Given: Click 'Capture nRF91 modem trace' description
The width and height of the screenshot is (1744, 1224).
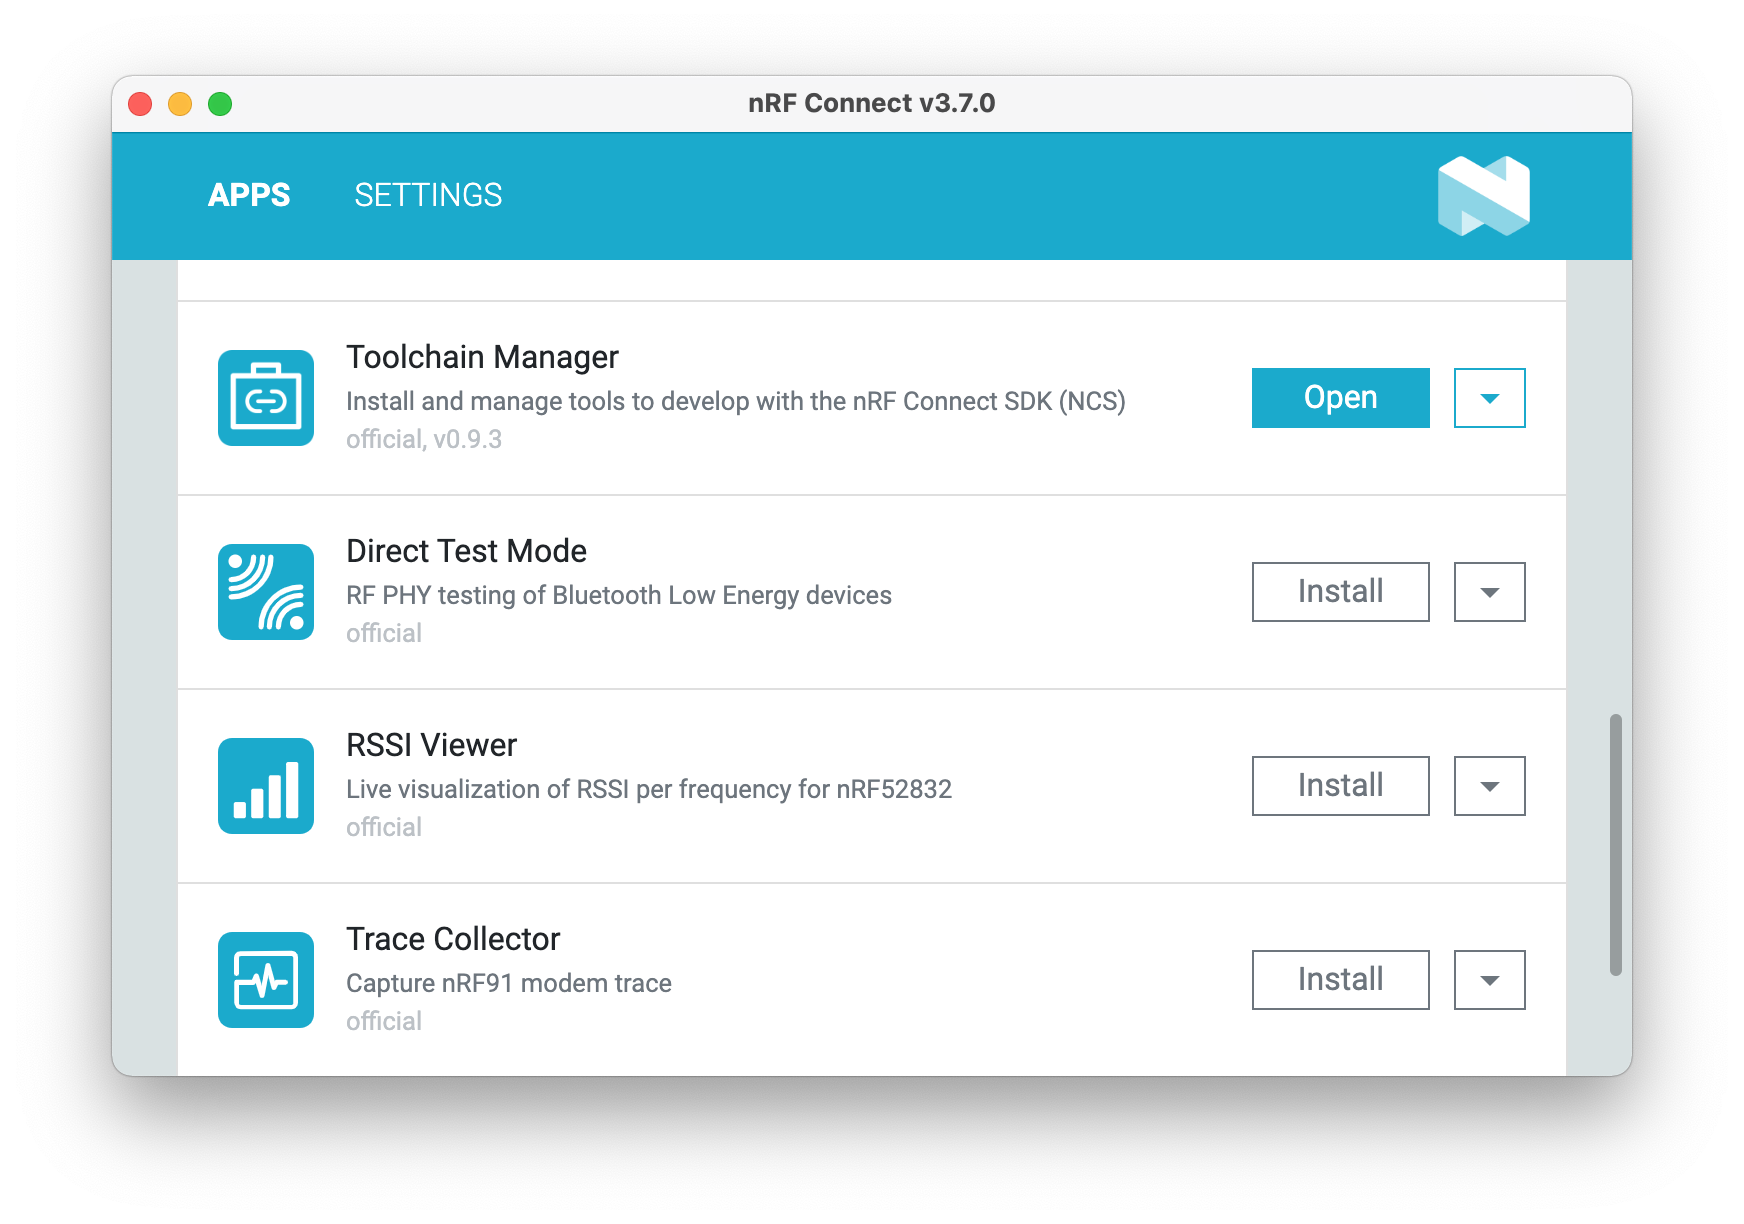Looking at the screenshot, I should tap(509, 983).
